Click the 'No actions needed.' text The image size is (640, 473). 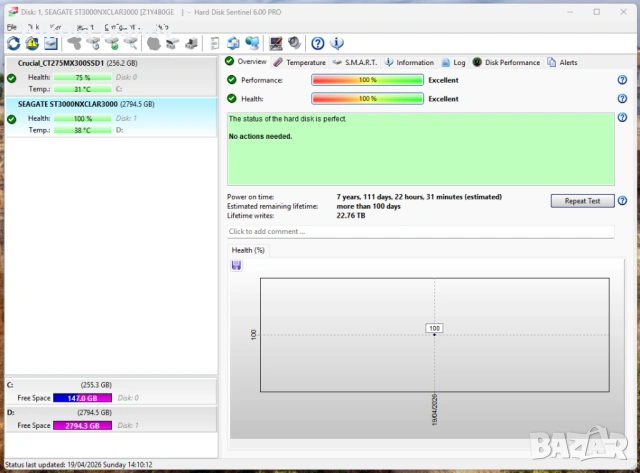click(260, 136)
